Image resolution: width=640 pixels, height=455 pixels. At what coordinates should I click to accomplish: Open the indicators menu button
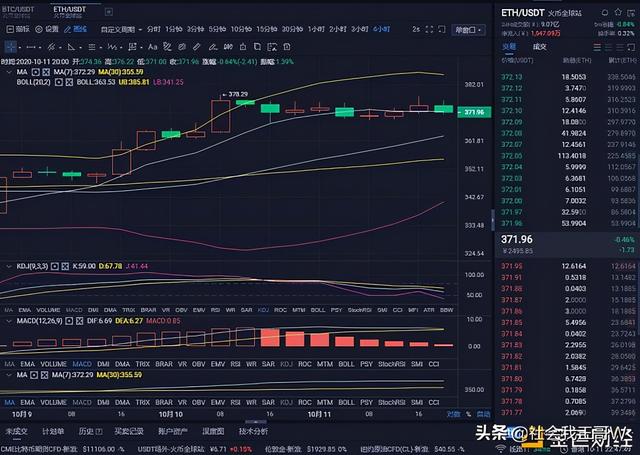click(x=18, y=29)
